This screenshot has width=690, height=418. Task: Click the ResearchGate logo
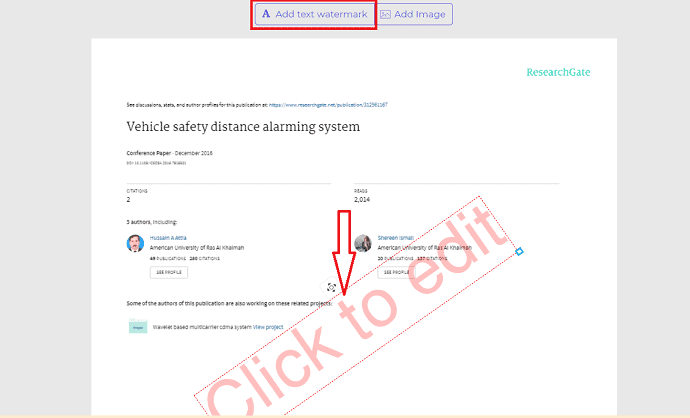coord(559,72)
